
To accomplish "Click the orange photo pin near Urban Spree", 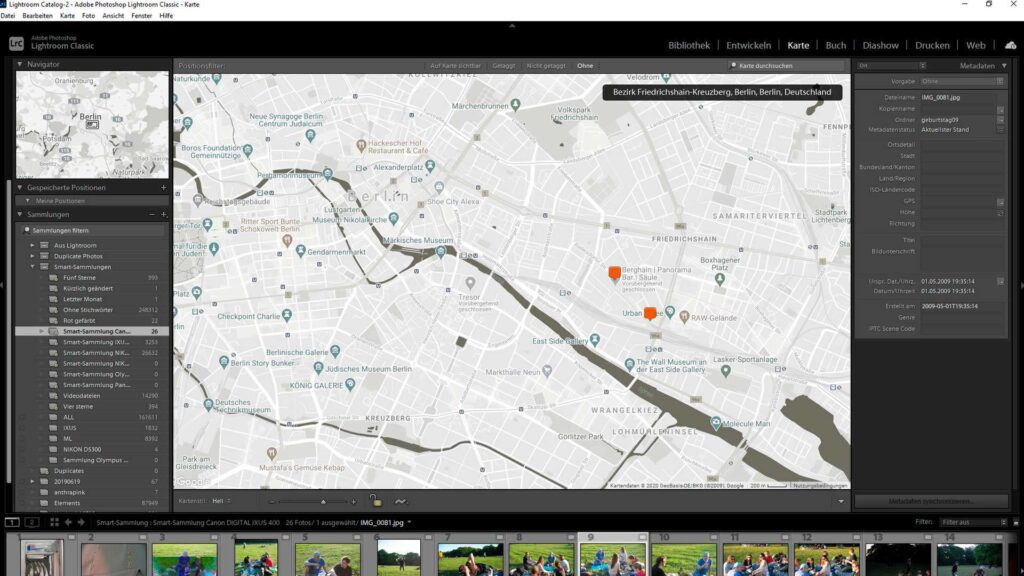I will [650, 313].
